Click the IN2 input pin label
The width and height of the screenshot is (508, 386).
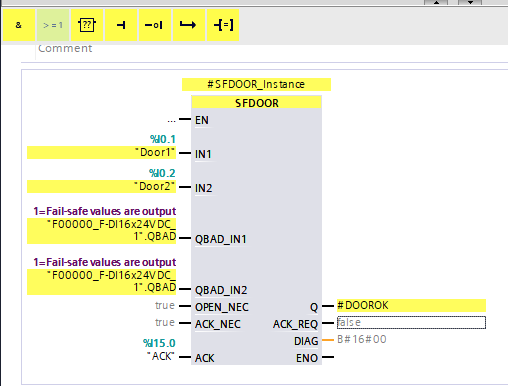204,188
